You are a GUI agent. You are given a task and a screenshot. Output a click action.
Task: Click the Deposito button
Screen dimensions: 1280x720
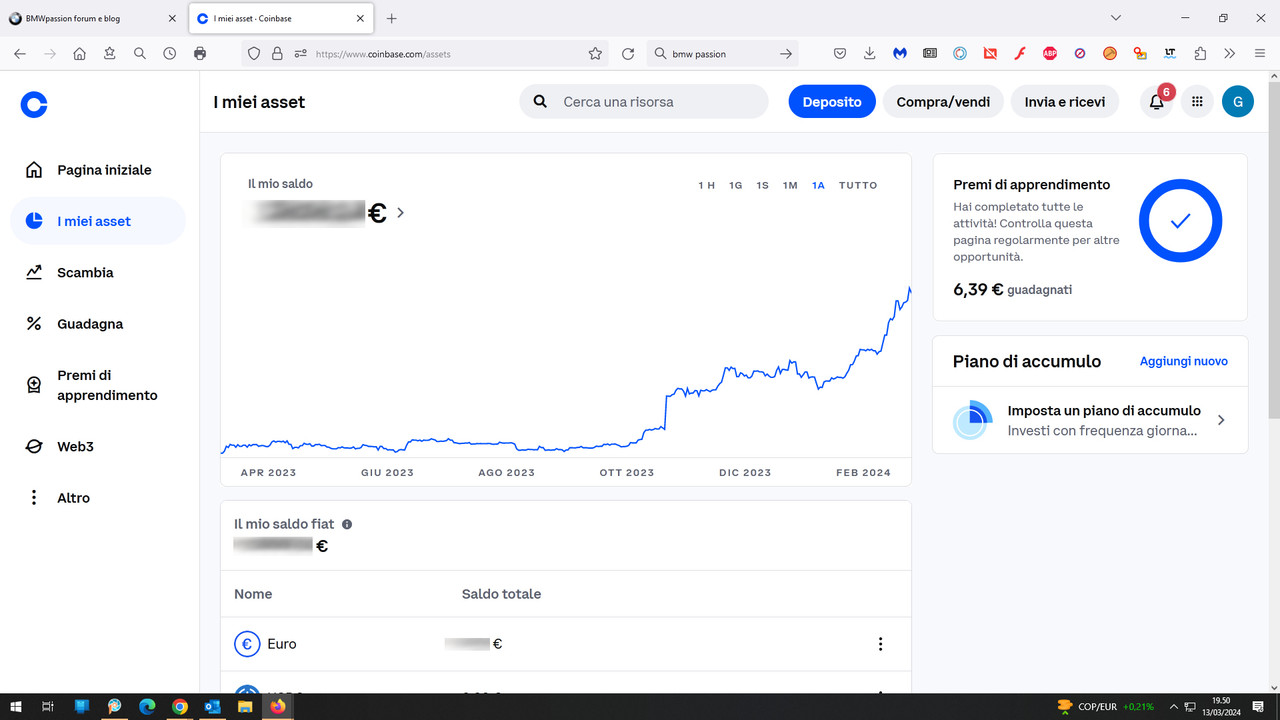(x=832, y=101)
